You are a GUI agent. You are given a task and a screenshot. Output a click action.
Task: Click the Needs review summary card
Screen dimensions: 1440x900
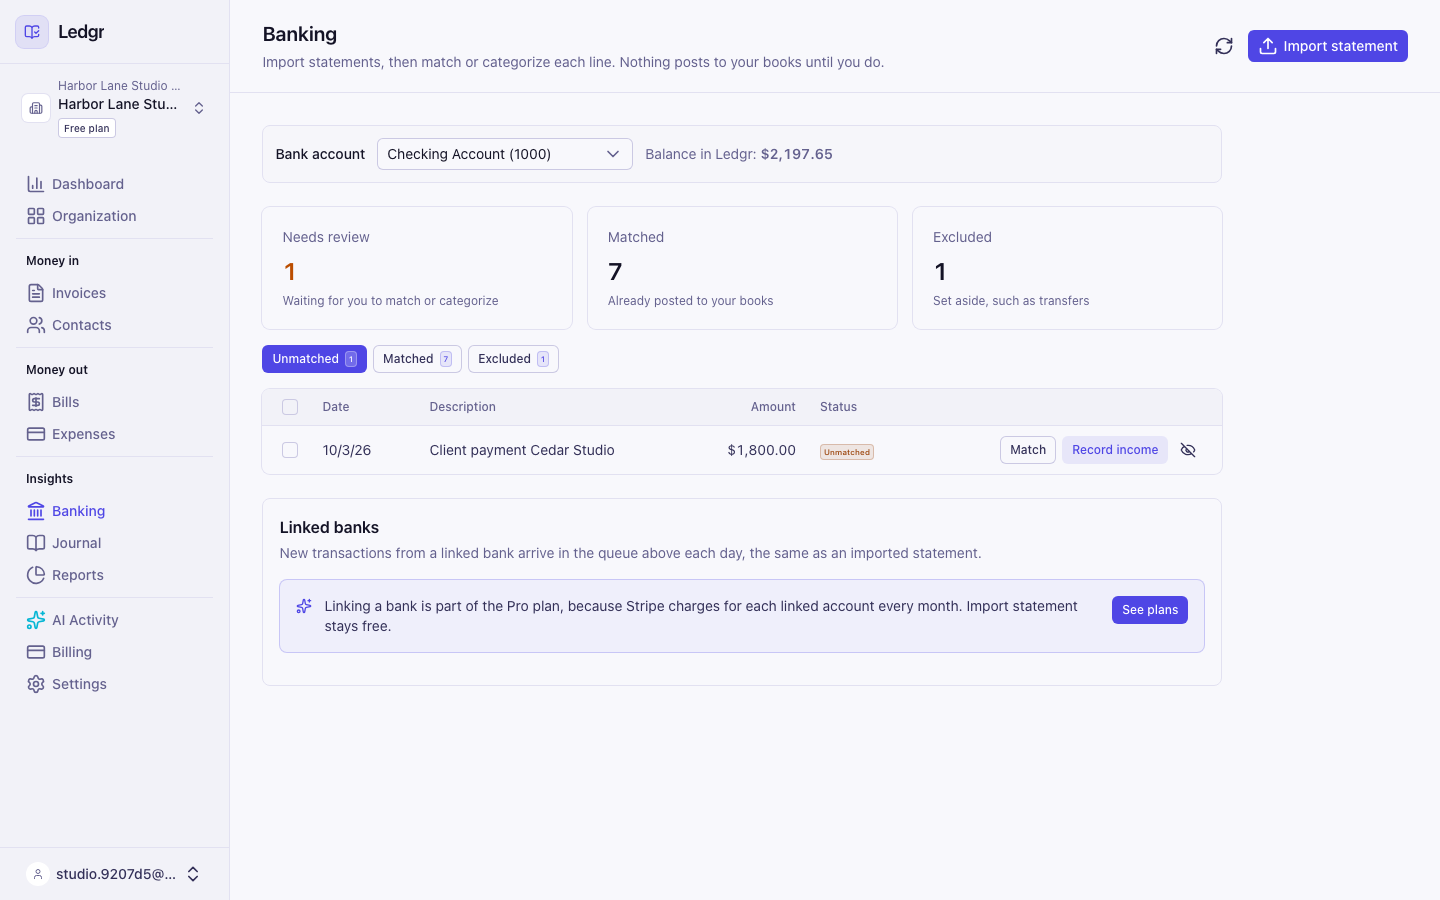(417, 268)
